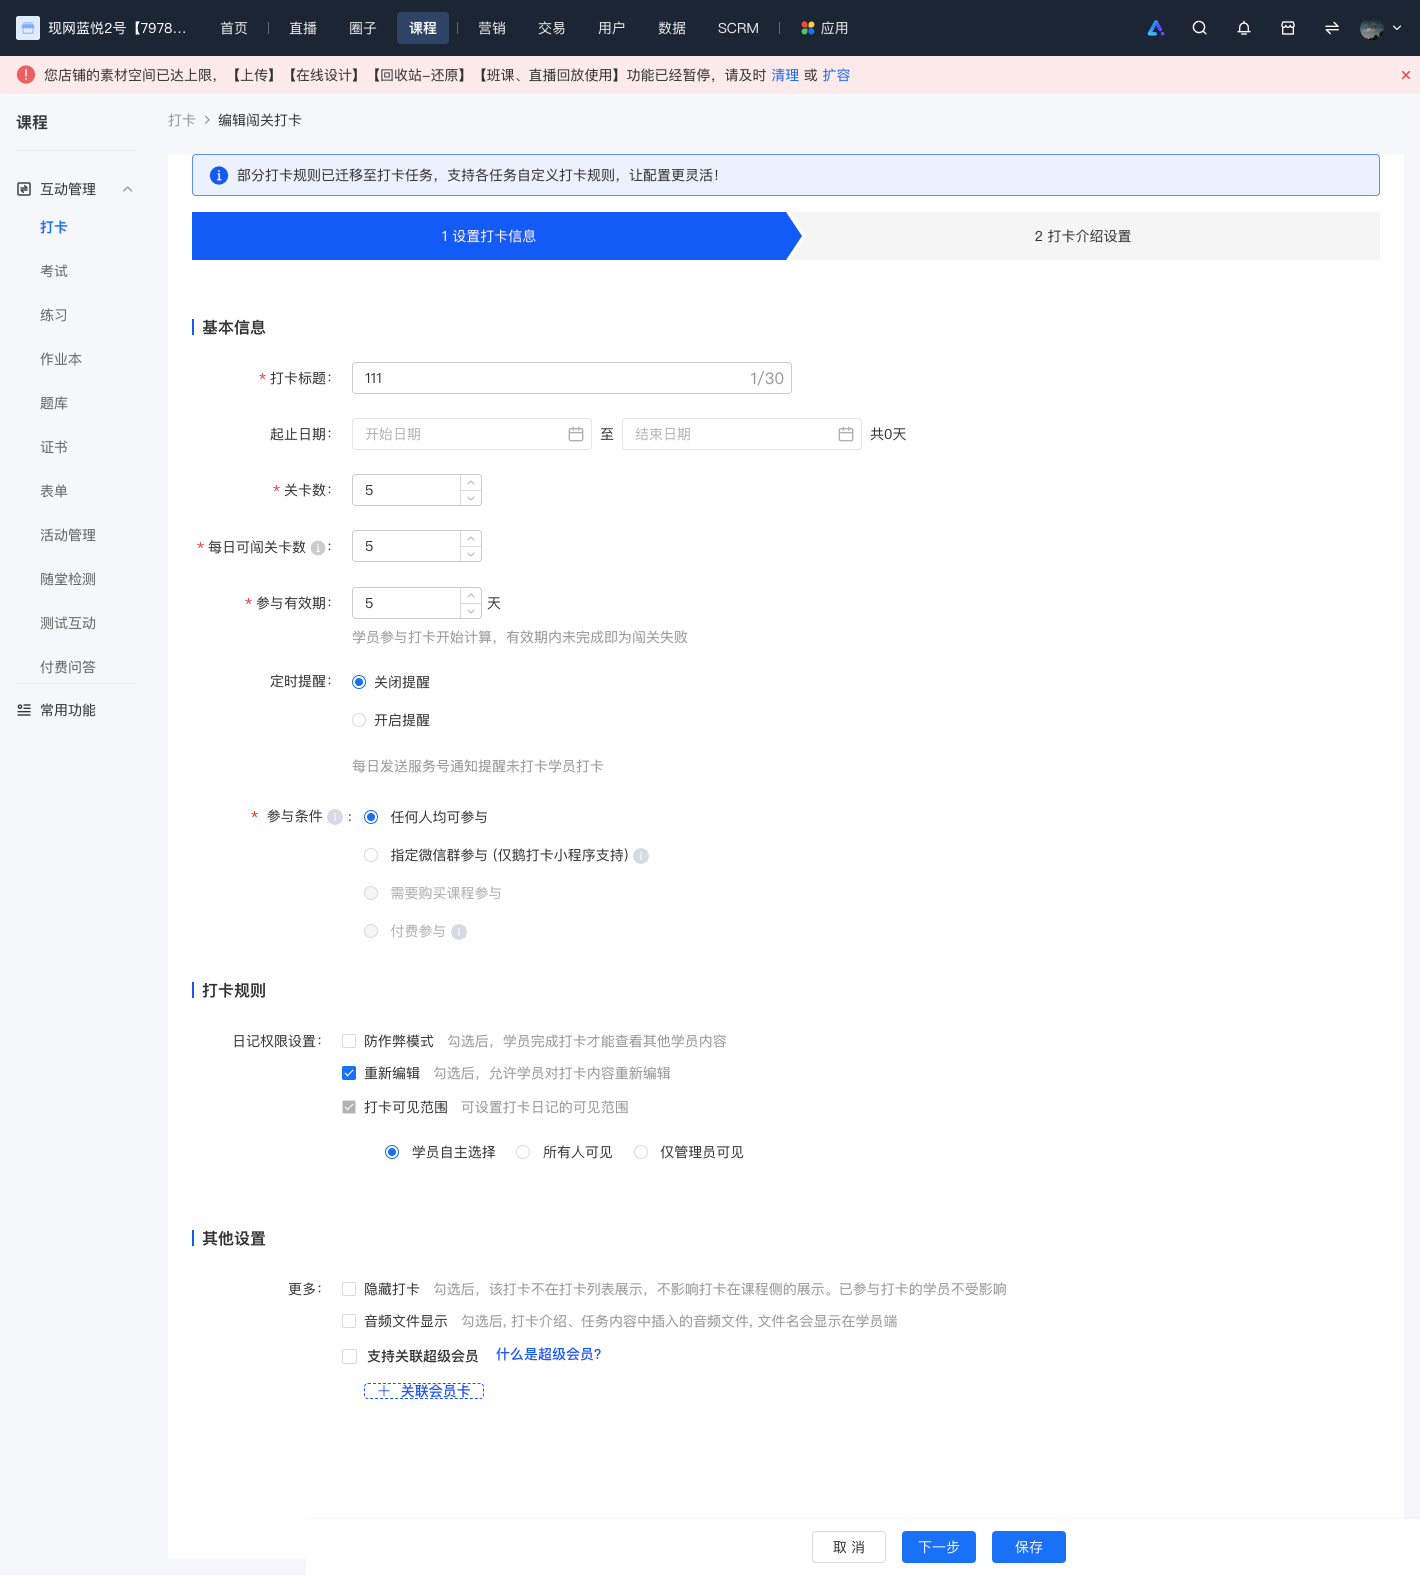Open the 营销 top menu

492,28
